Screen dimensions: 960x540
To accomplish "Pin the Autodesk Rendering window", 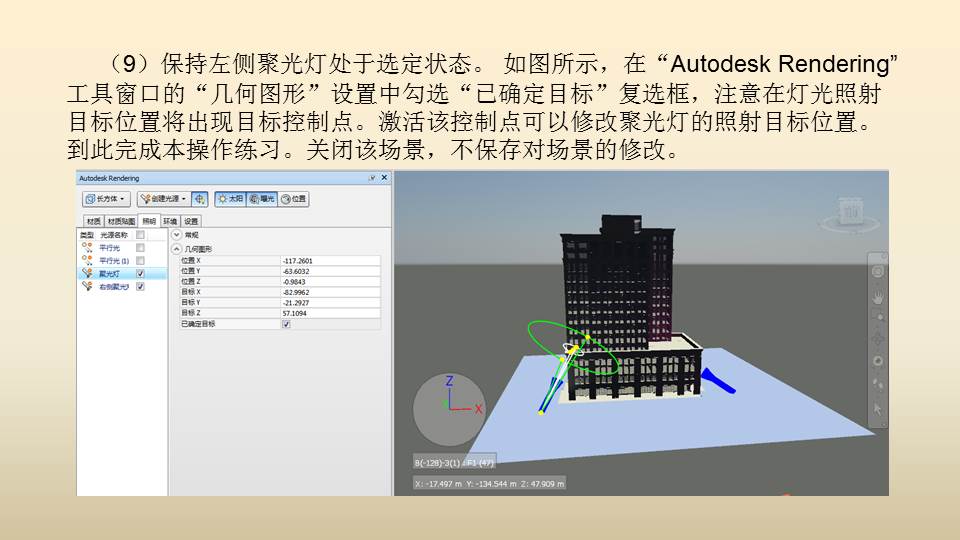I will point(372,178).
